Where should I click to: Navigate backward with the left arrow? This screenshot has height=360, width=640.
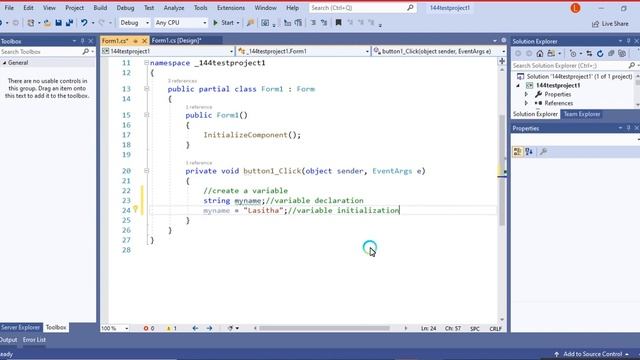195,328
